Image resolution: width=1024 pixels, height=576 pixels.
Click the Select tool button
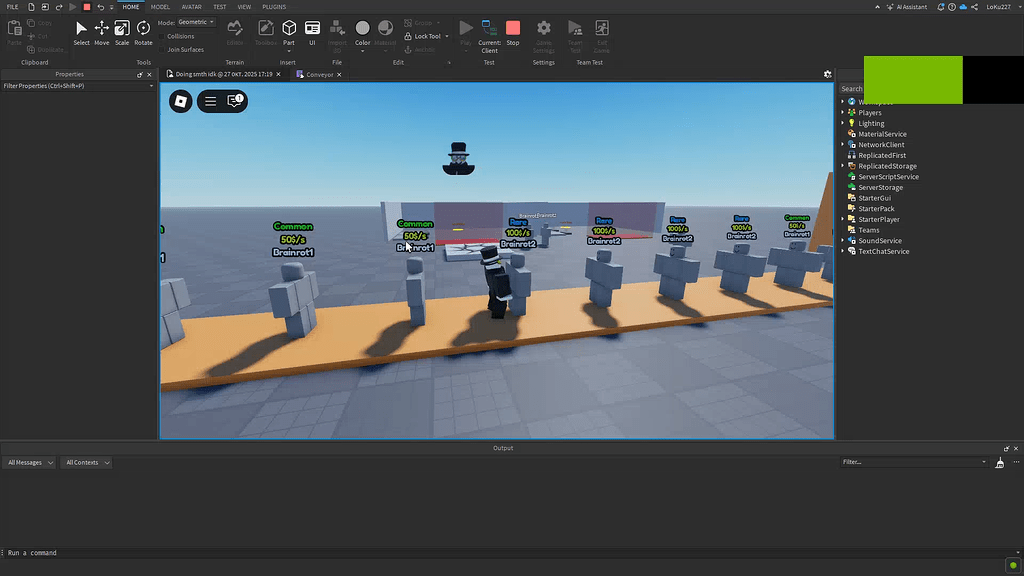click(x=81, y=33)
